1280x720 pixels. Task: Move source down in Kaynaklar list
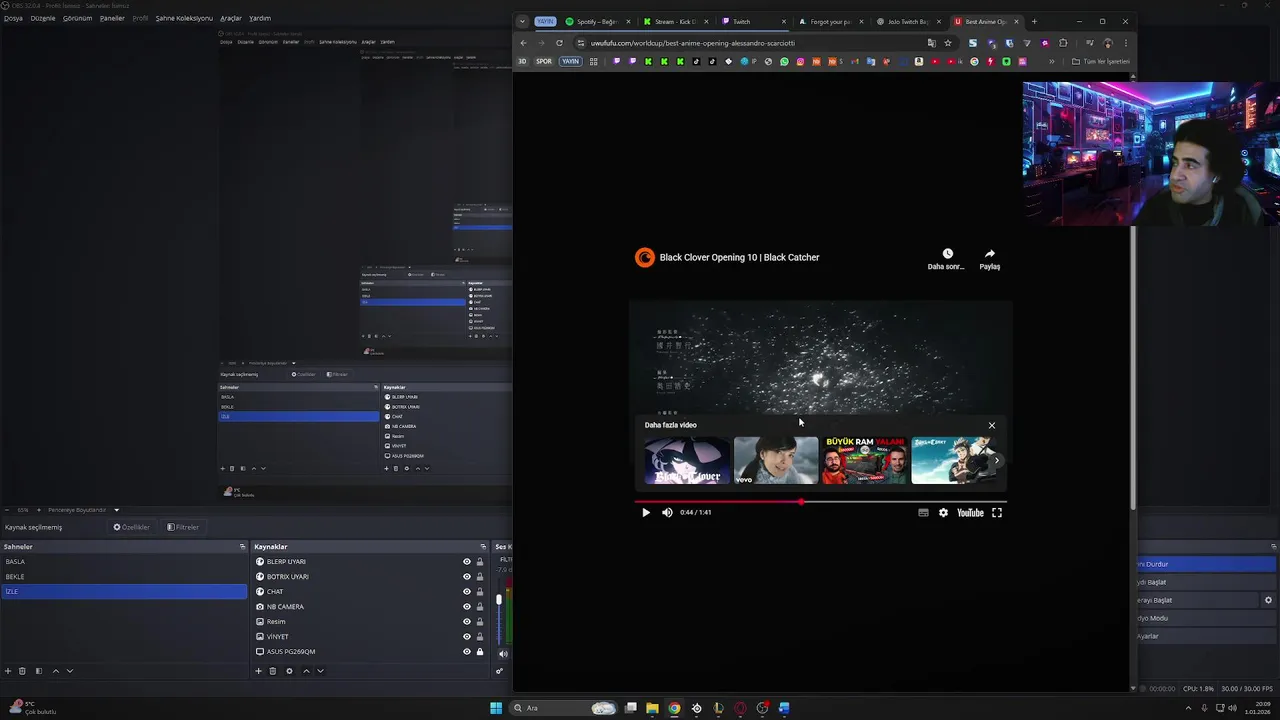pyautogui.click(x=320, y=671)
